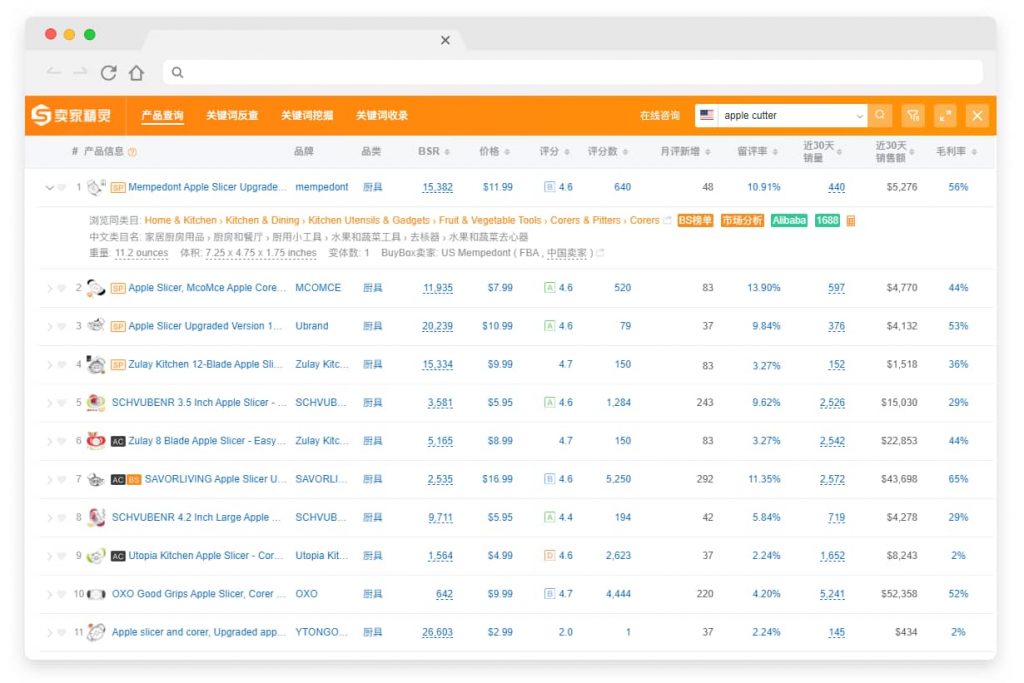Image resolution: width=1024 pixels, height=683 pixels.
Task: Open the filter funnel icon in header
Action: 912,116
